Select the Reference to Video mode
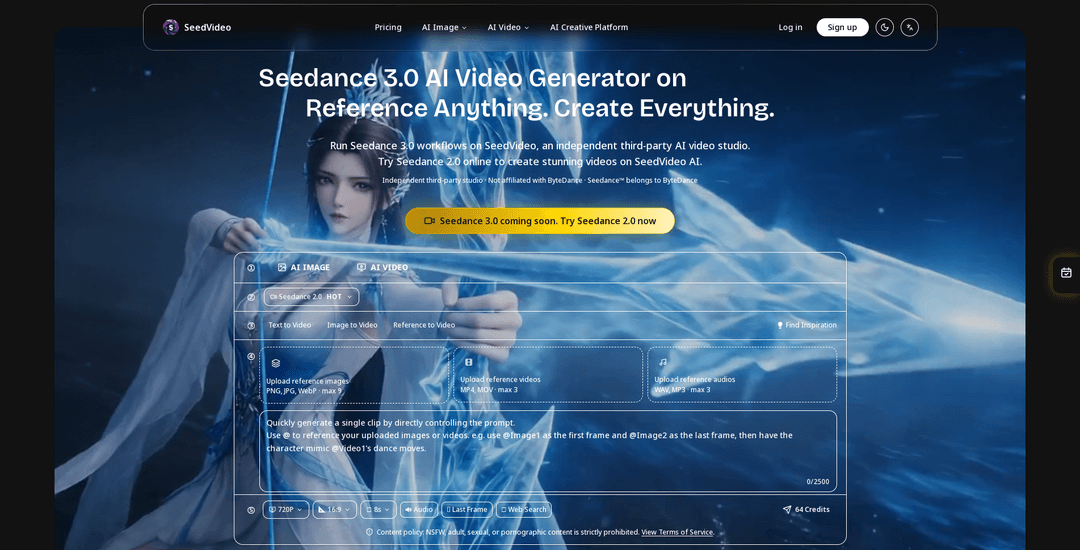 pos(424,325)
